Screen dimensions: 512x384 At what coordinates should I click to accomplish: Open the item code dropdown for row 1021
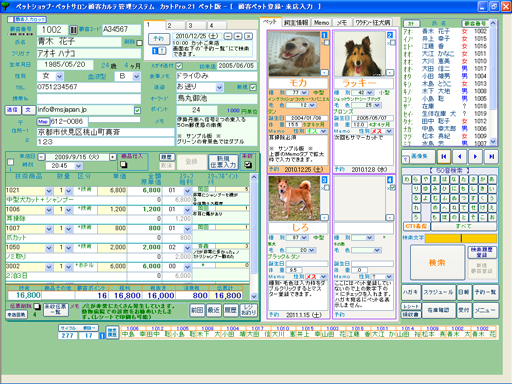click(49, 191)
